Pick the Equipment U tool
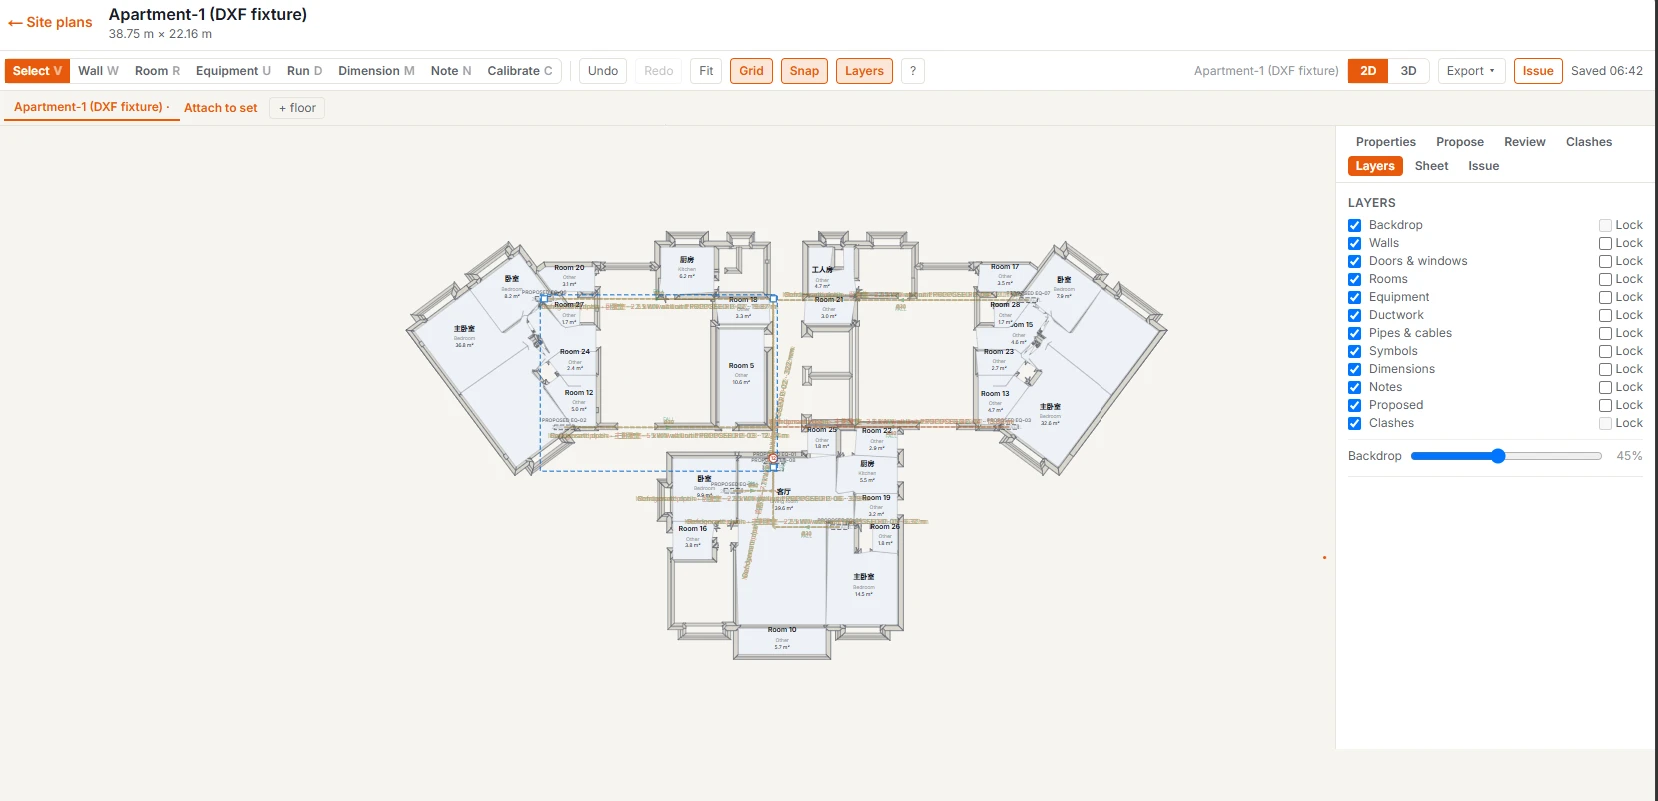1658x801 pixels. tap(233, 71)
